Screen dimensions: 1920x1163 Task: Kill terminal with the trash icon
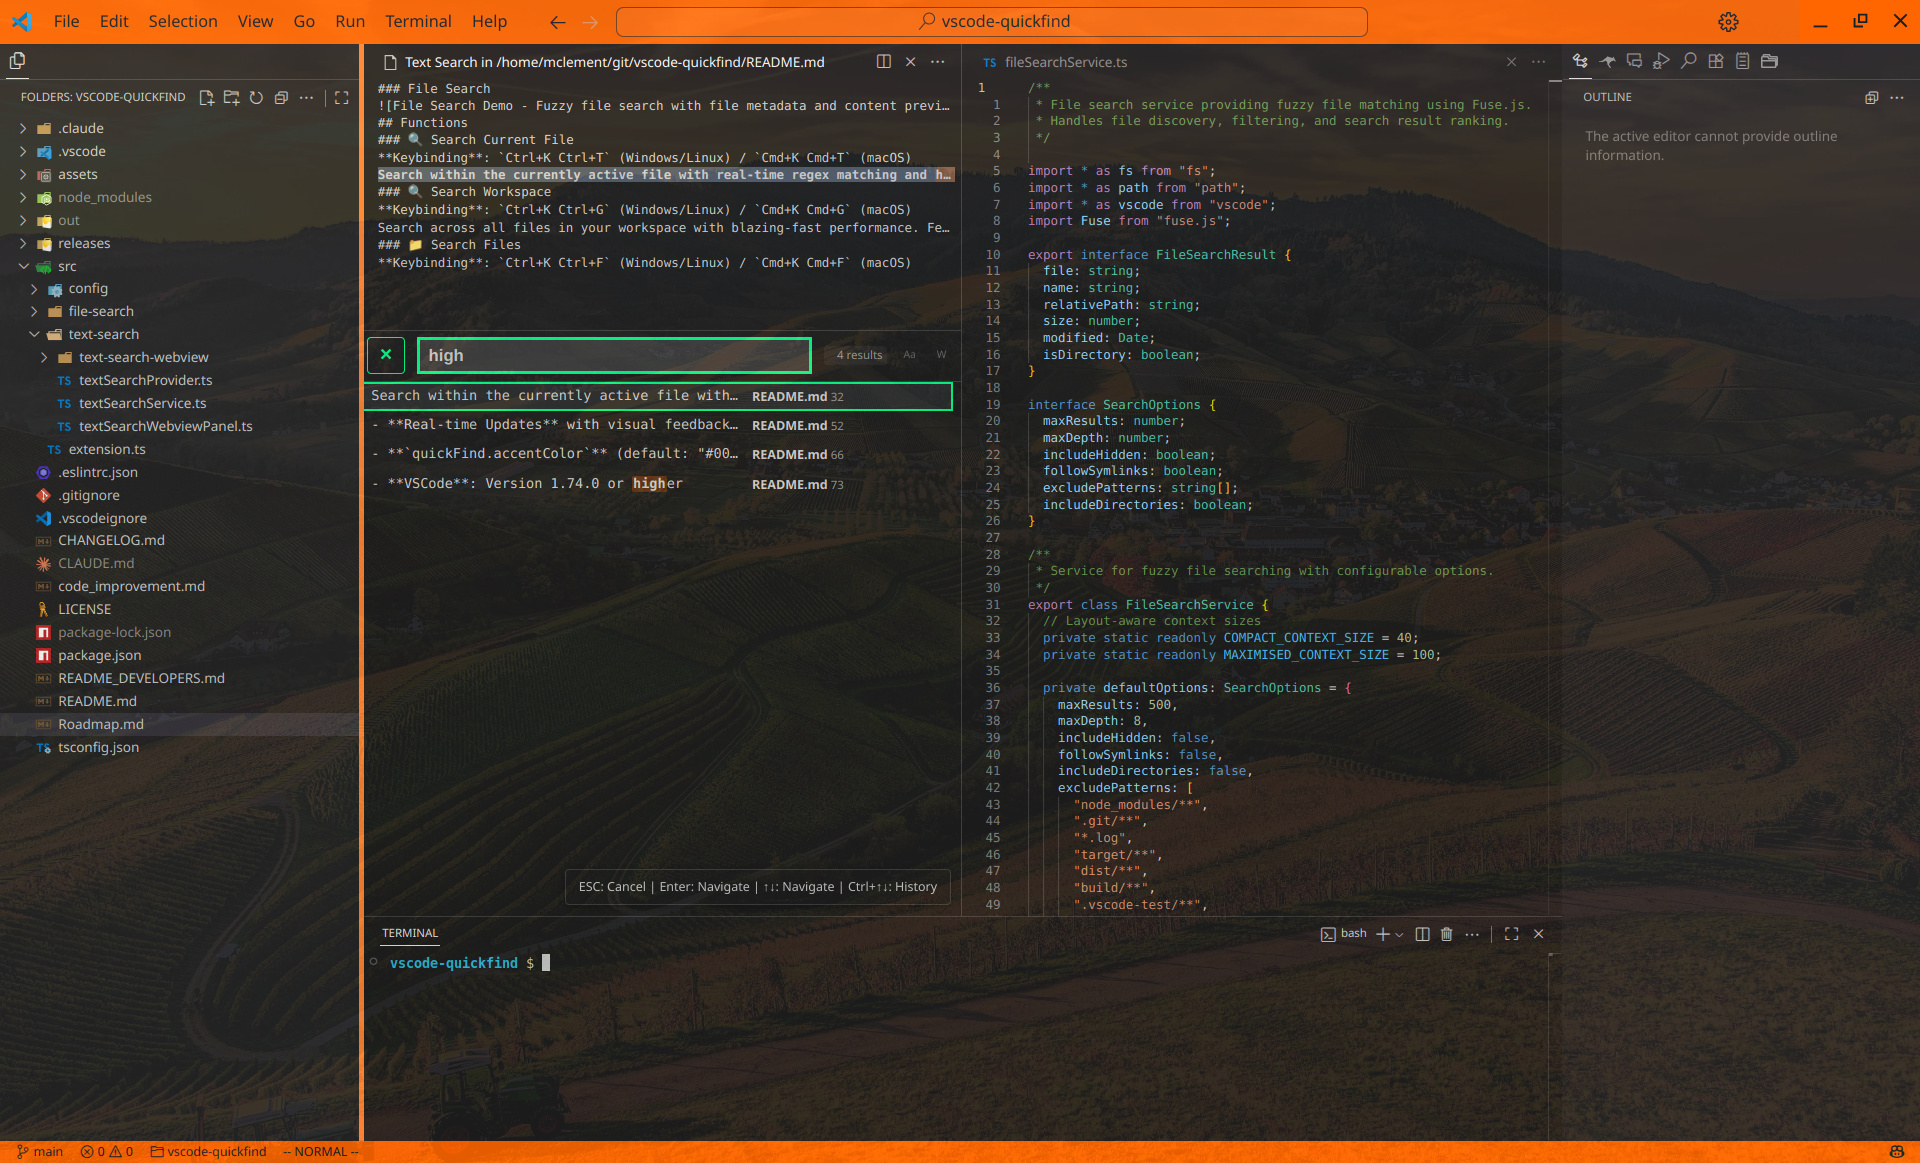coord(1446,934)
